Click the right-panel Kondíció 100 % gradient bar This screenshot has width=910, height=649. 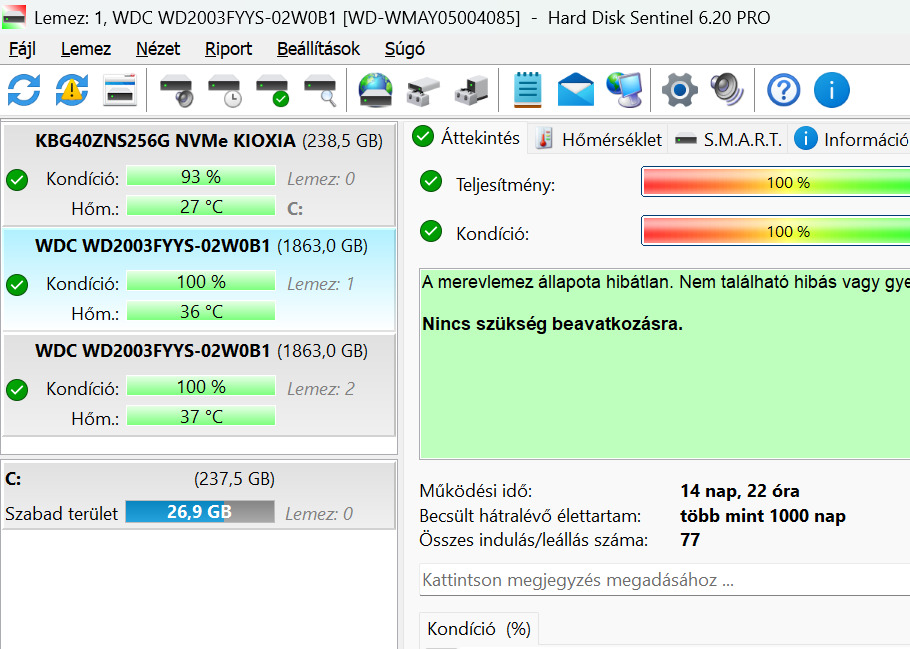click(776, 232)
